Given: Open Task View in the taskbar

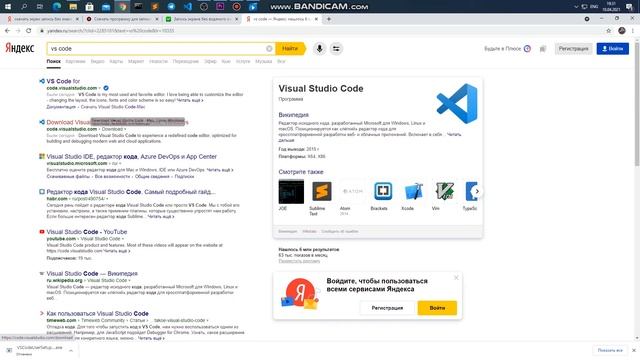Looking at the screenshot, I should click(x=40, y=7).
